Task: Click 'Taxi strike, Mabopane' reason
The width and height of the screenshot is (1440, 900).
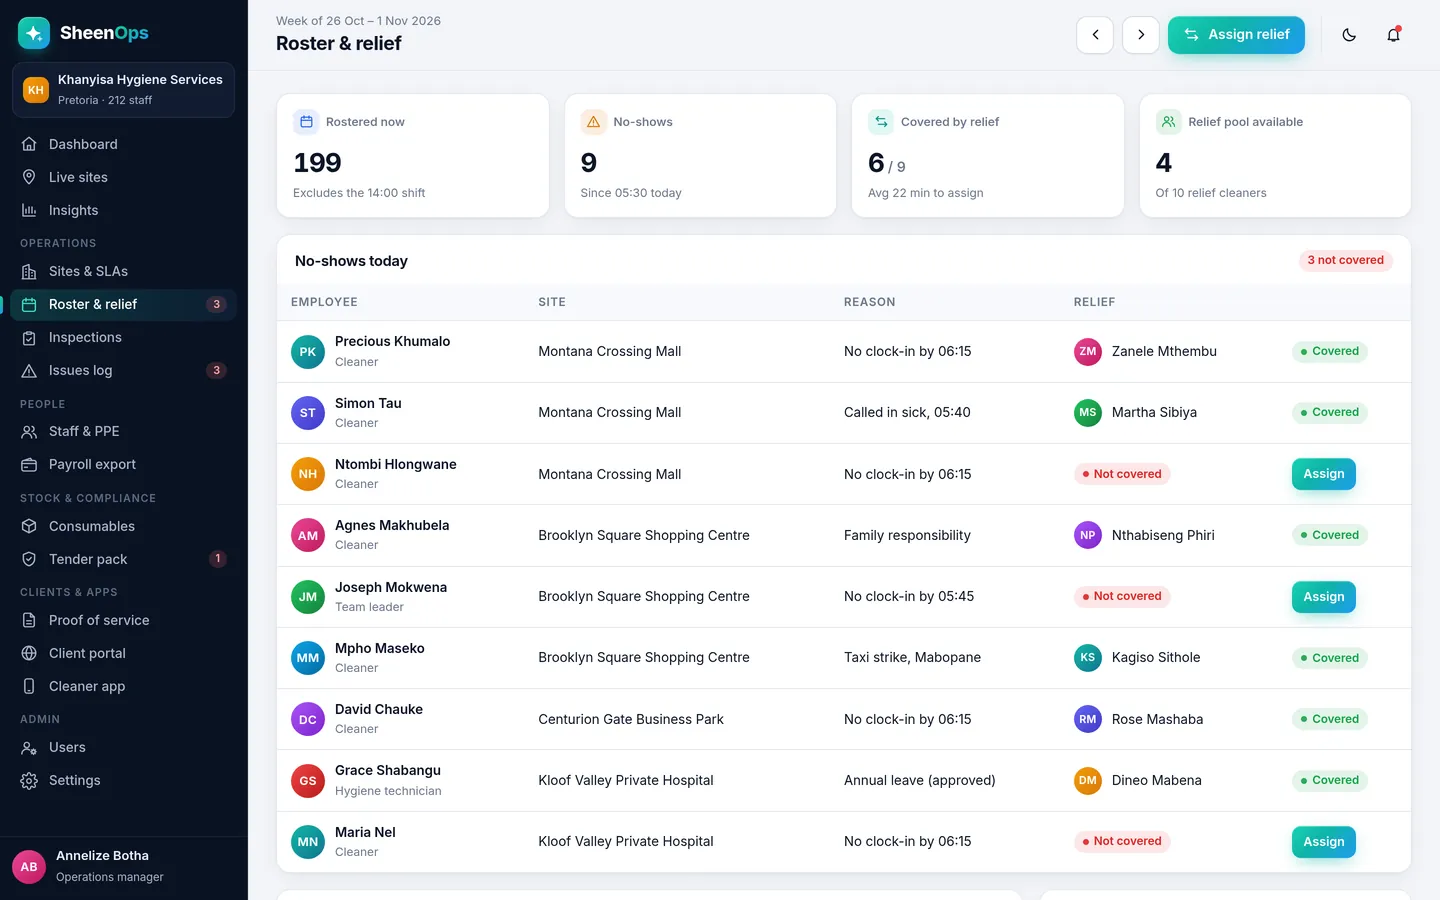Action: (x=912, y=657)
